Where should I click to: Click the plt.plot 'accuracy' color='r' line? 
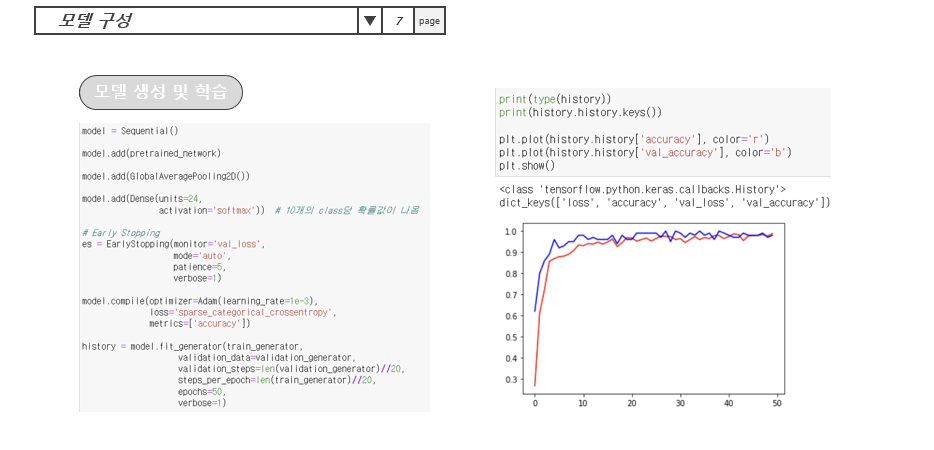pos(634,139)
